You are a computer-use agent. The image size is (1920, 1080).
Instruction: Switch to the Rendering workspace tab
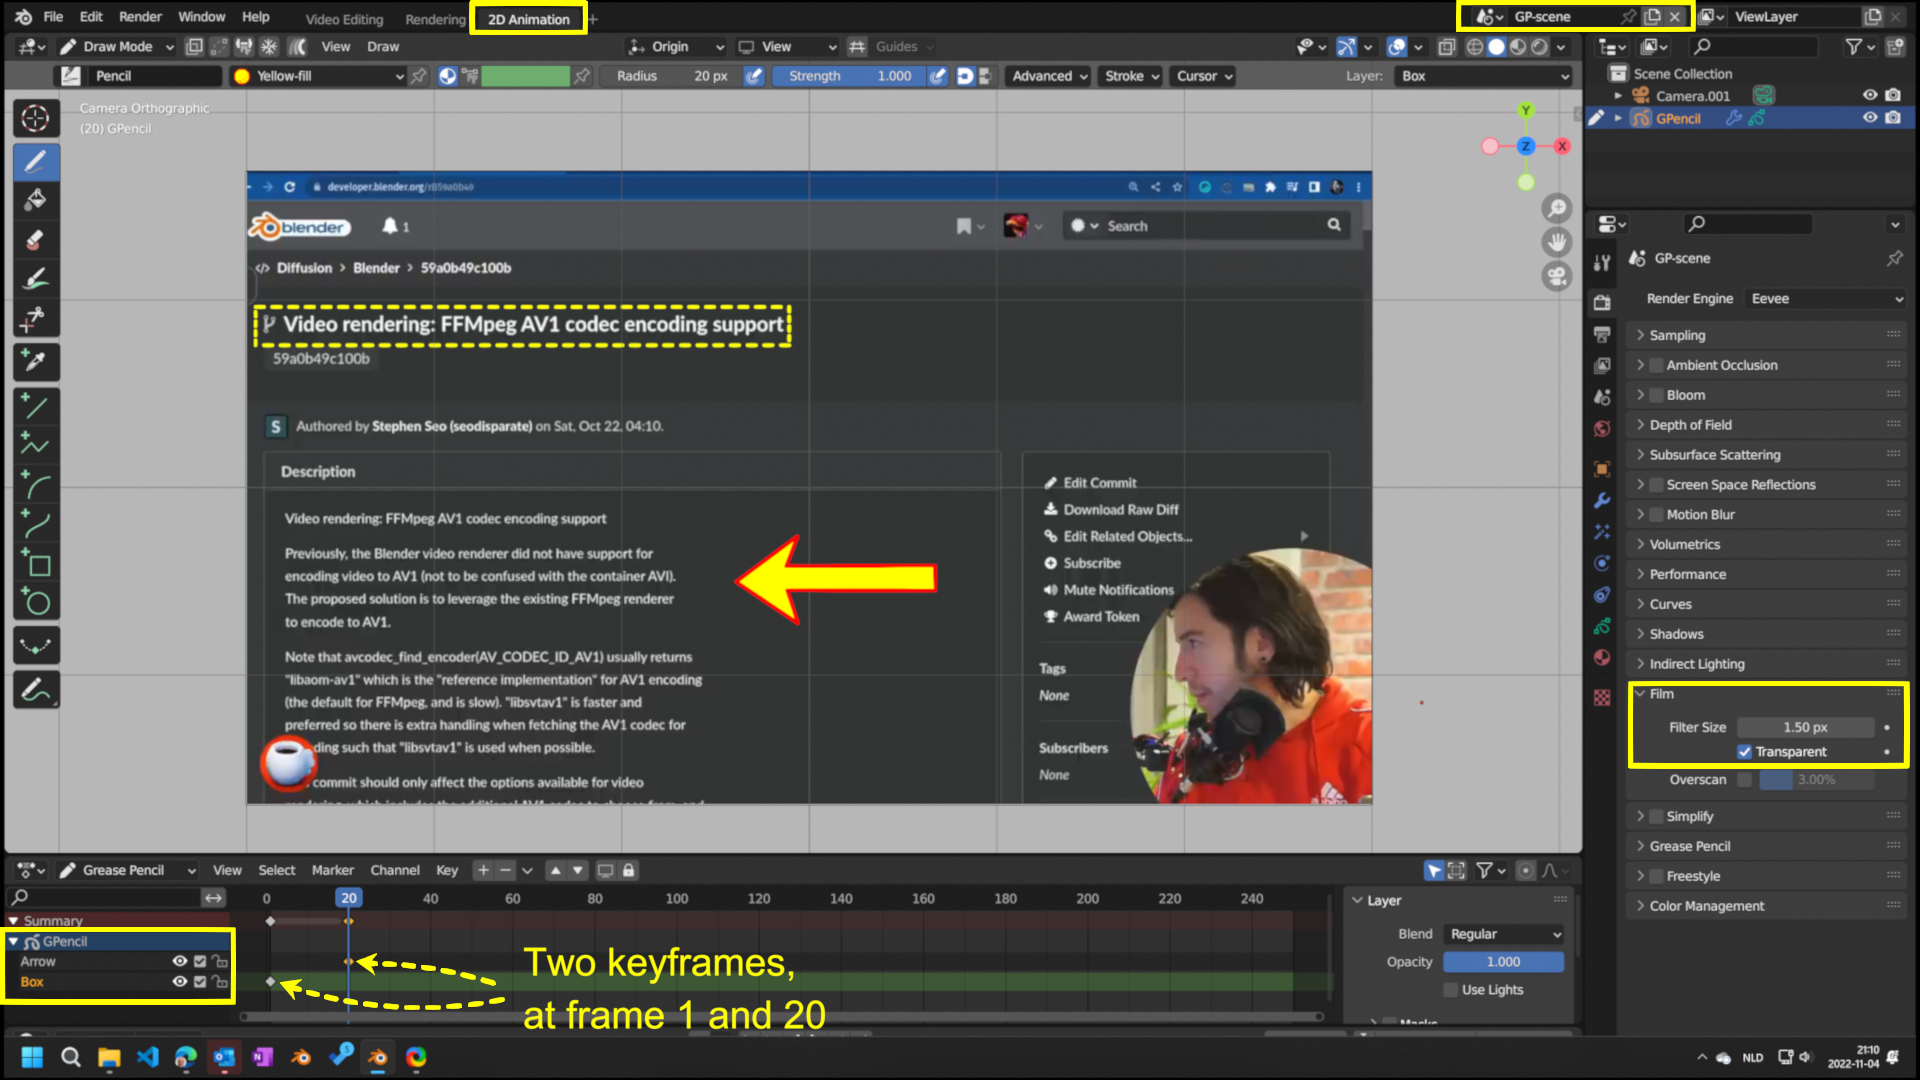(x=435, y=19)
